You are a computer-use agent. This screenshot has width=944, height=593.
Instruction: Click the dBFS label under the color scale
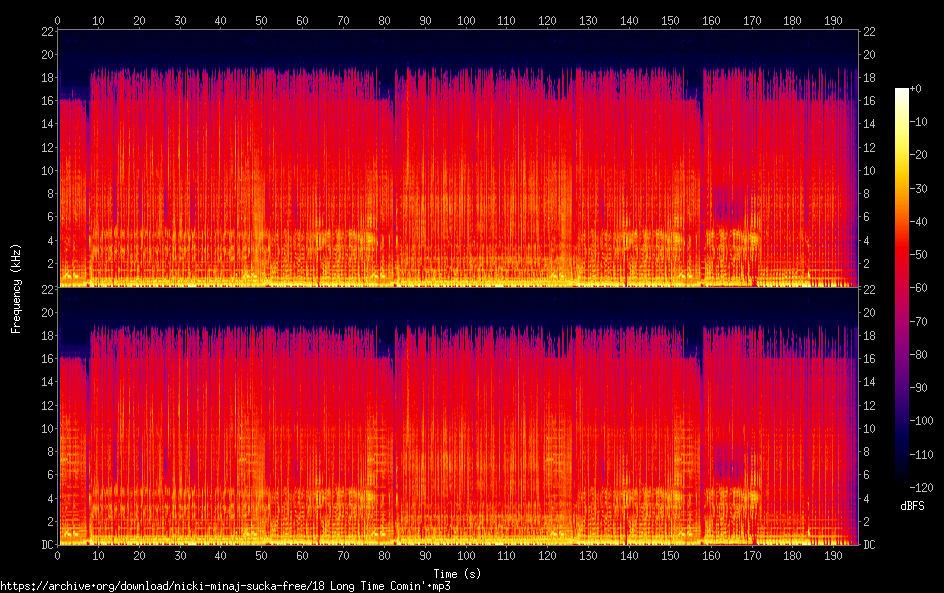pos(912,506)
